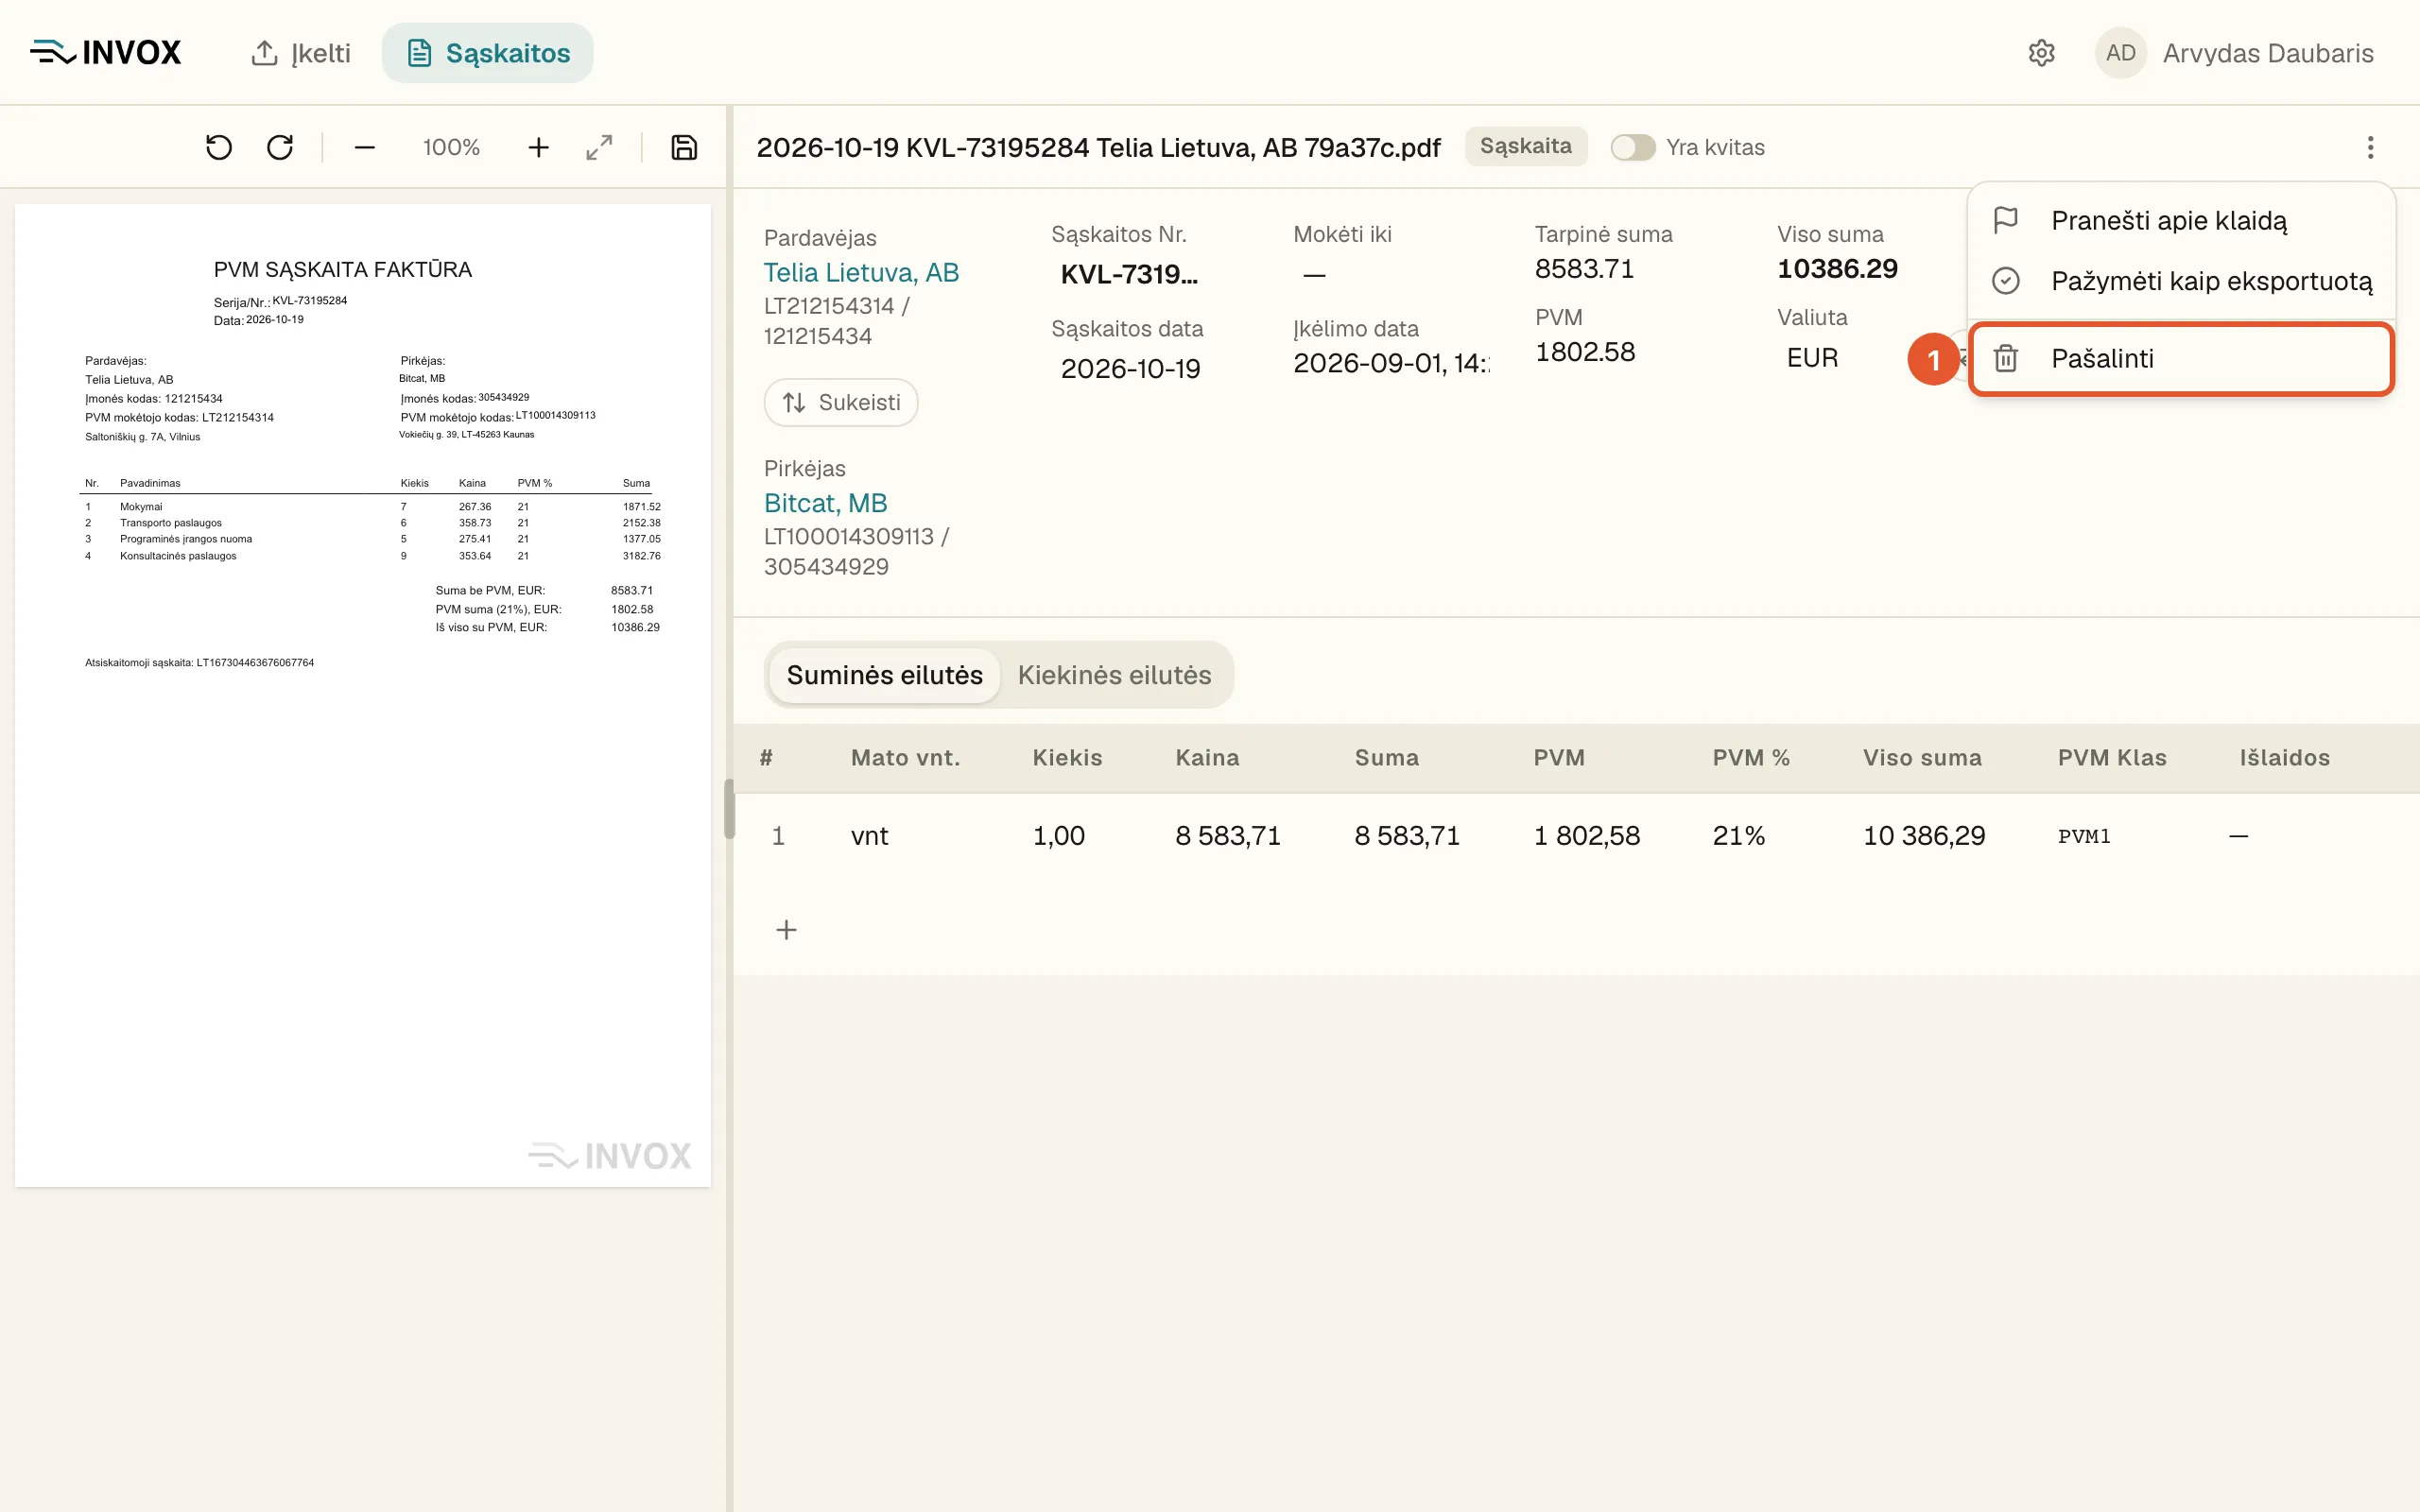
Task: Open settings gear icon
Action: click(x=2041, y=53)
